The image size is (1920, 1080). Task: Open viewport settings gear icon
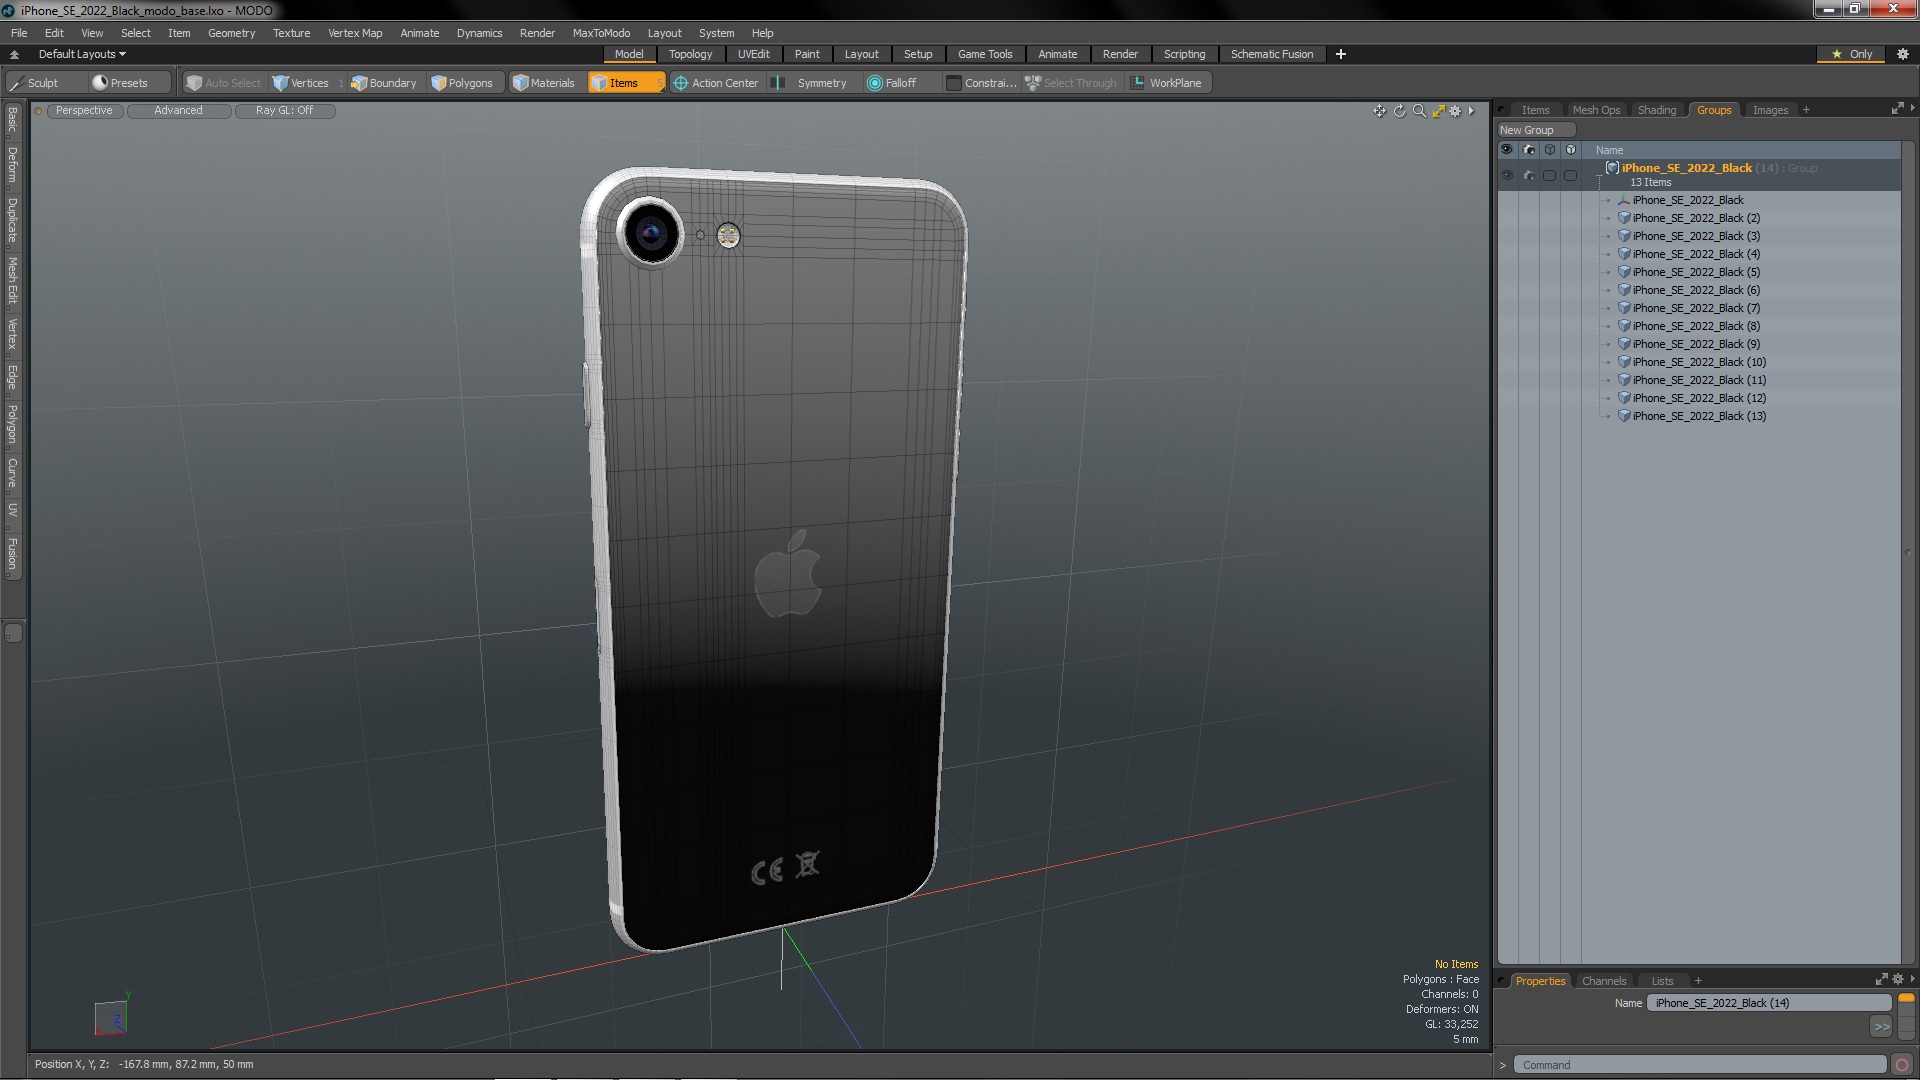pyautogui.click(x=1456, y=111)
